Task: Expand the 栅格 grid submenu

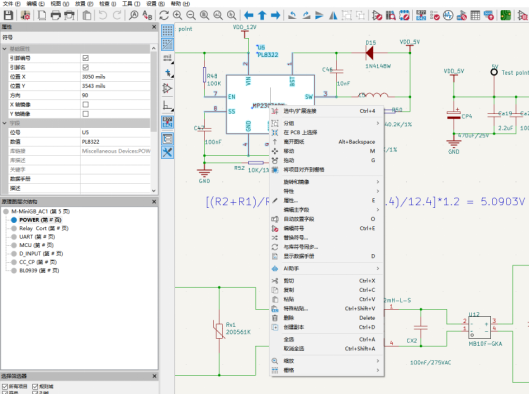Action: pyautogui.click(x=378, y=370)
